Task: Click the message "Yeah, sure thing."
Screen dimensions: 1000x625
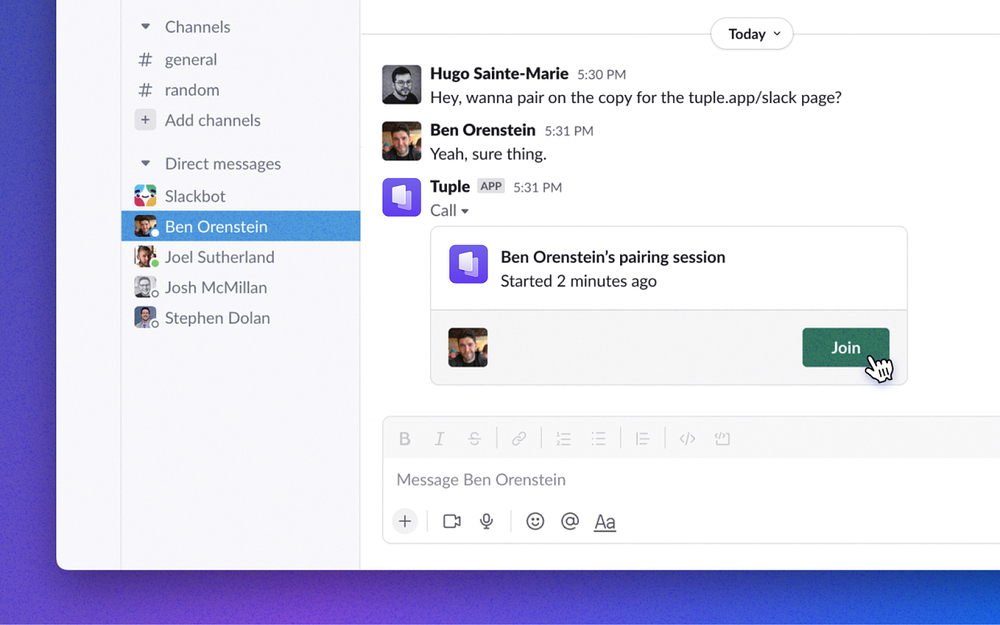Action: click(488, 154)
